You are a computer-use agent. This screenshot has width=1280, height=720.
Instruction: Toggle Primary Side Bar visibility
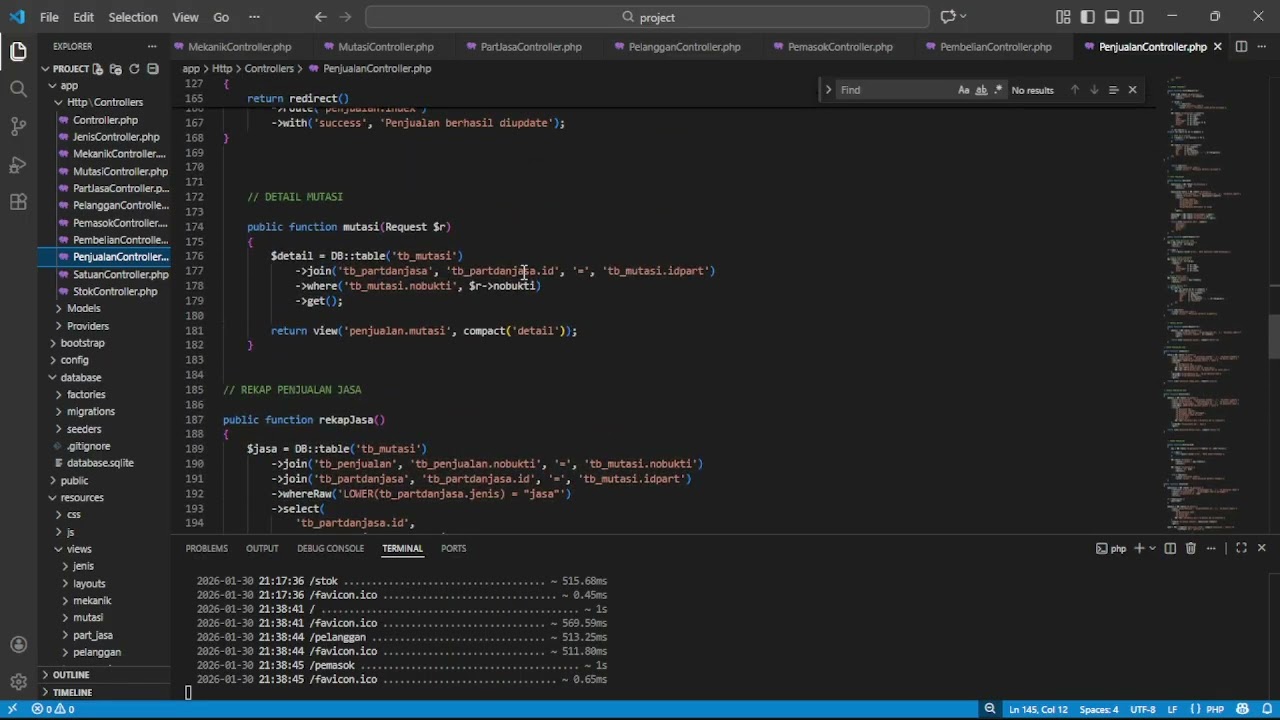point(1087,17)
